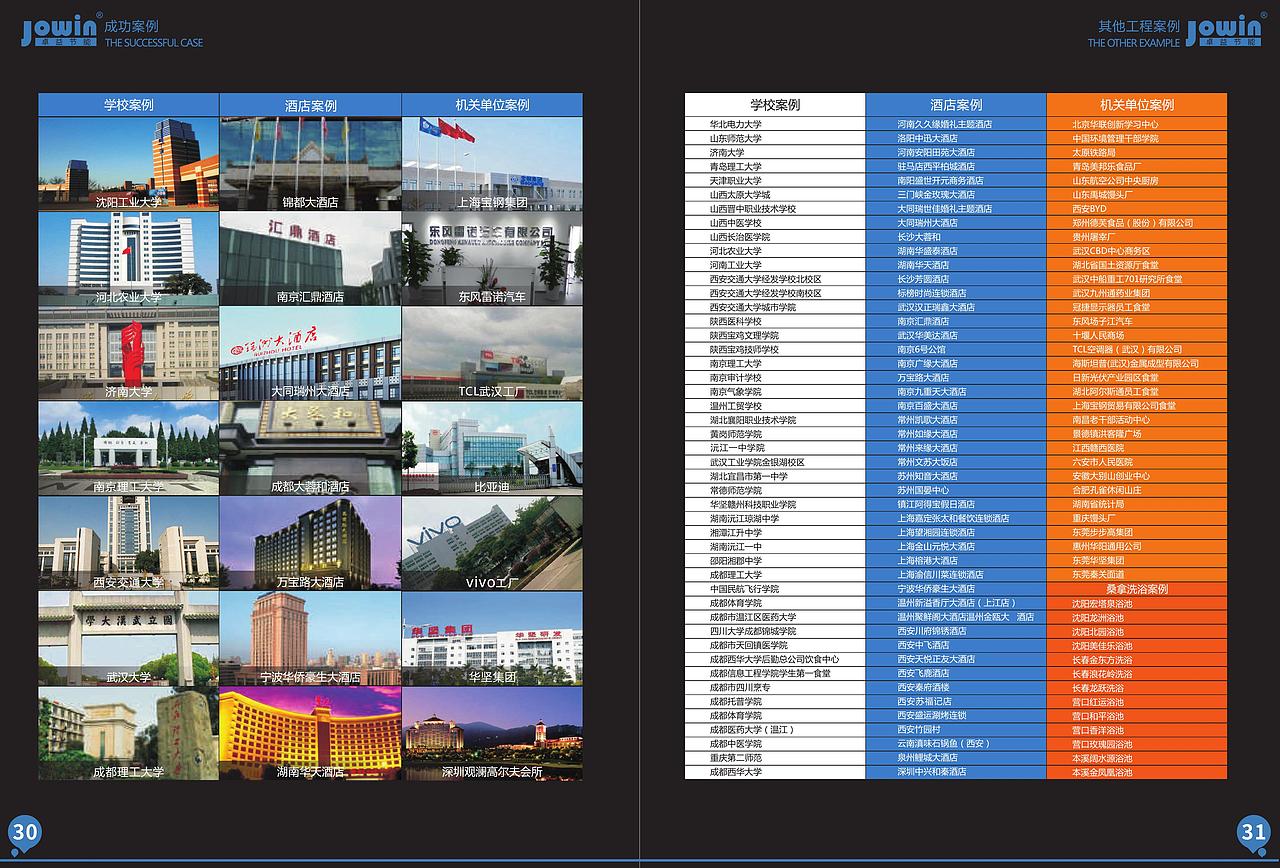Click the THE SUCCESSFUL CASE title
The image size is (1280, 868).
(x=154, y=43)
